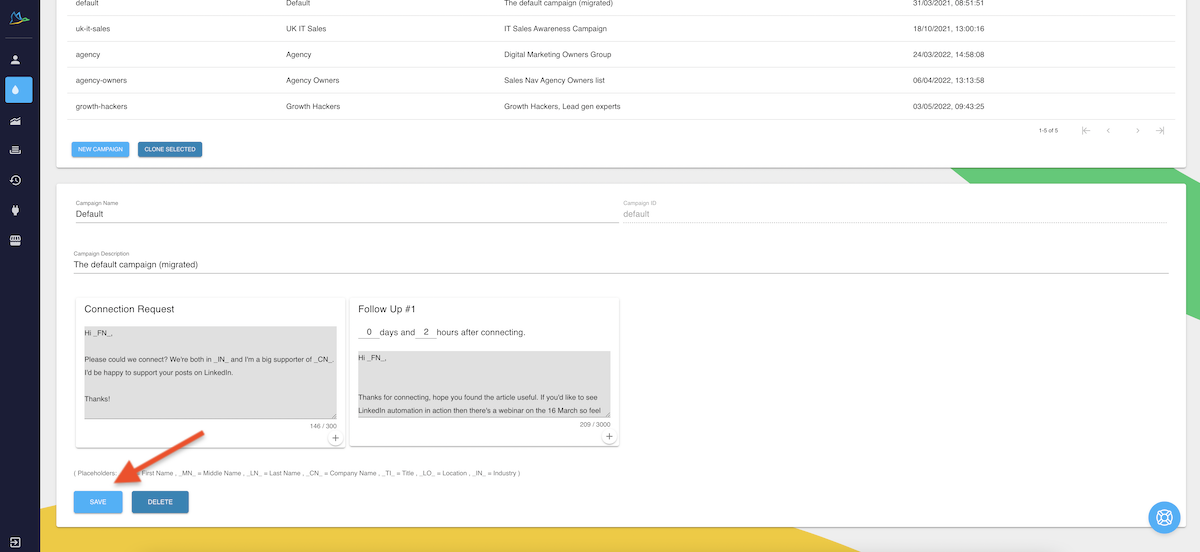This screenshot has width=1200, height=552.
Task: Click the '1-5 of 5' pagination text
Action: coord(1048,131)
